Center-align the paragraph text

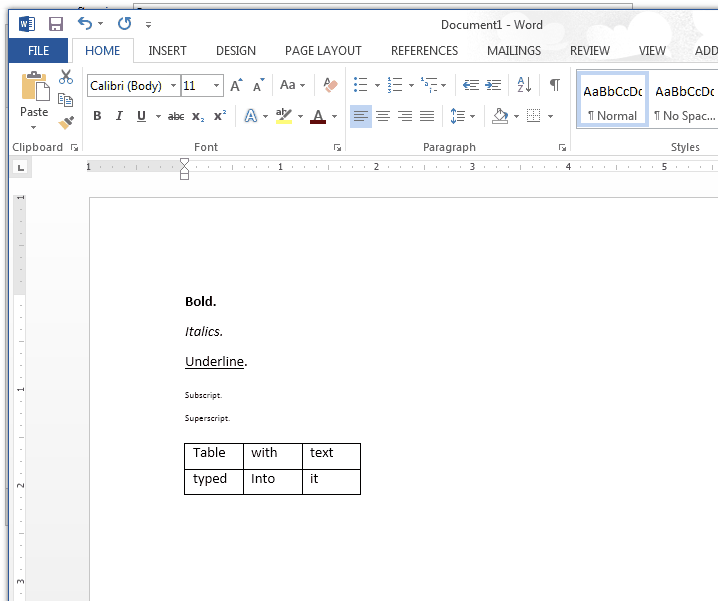tap(383, 117)
